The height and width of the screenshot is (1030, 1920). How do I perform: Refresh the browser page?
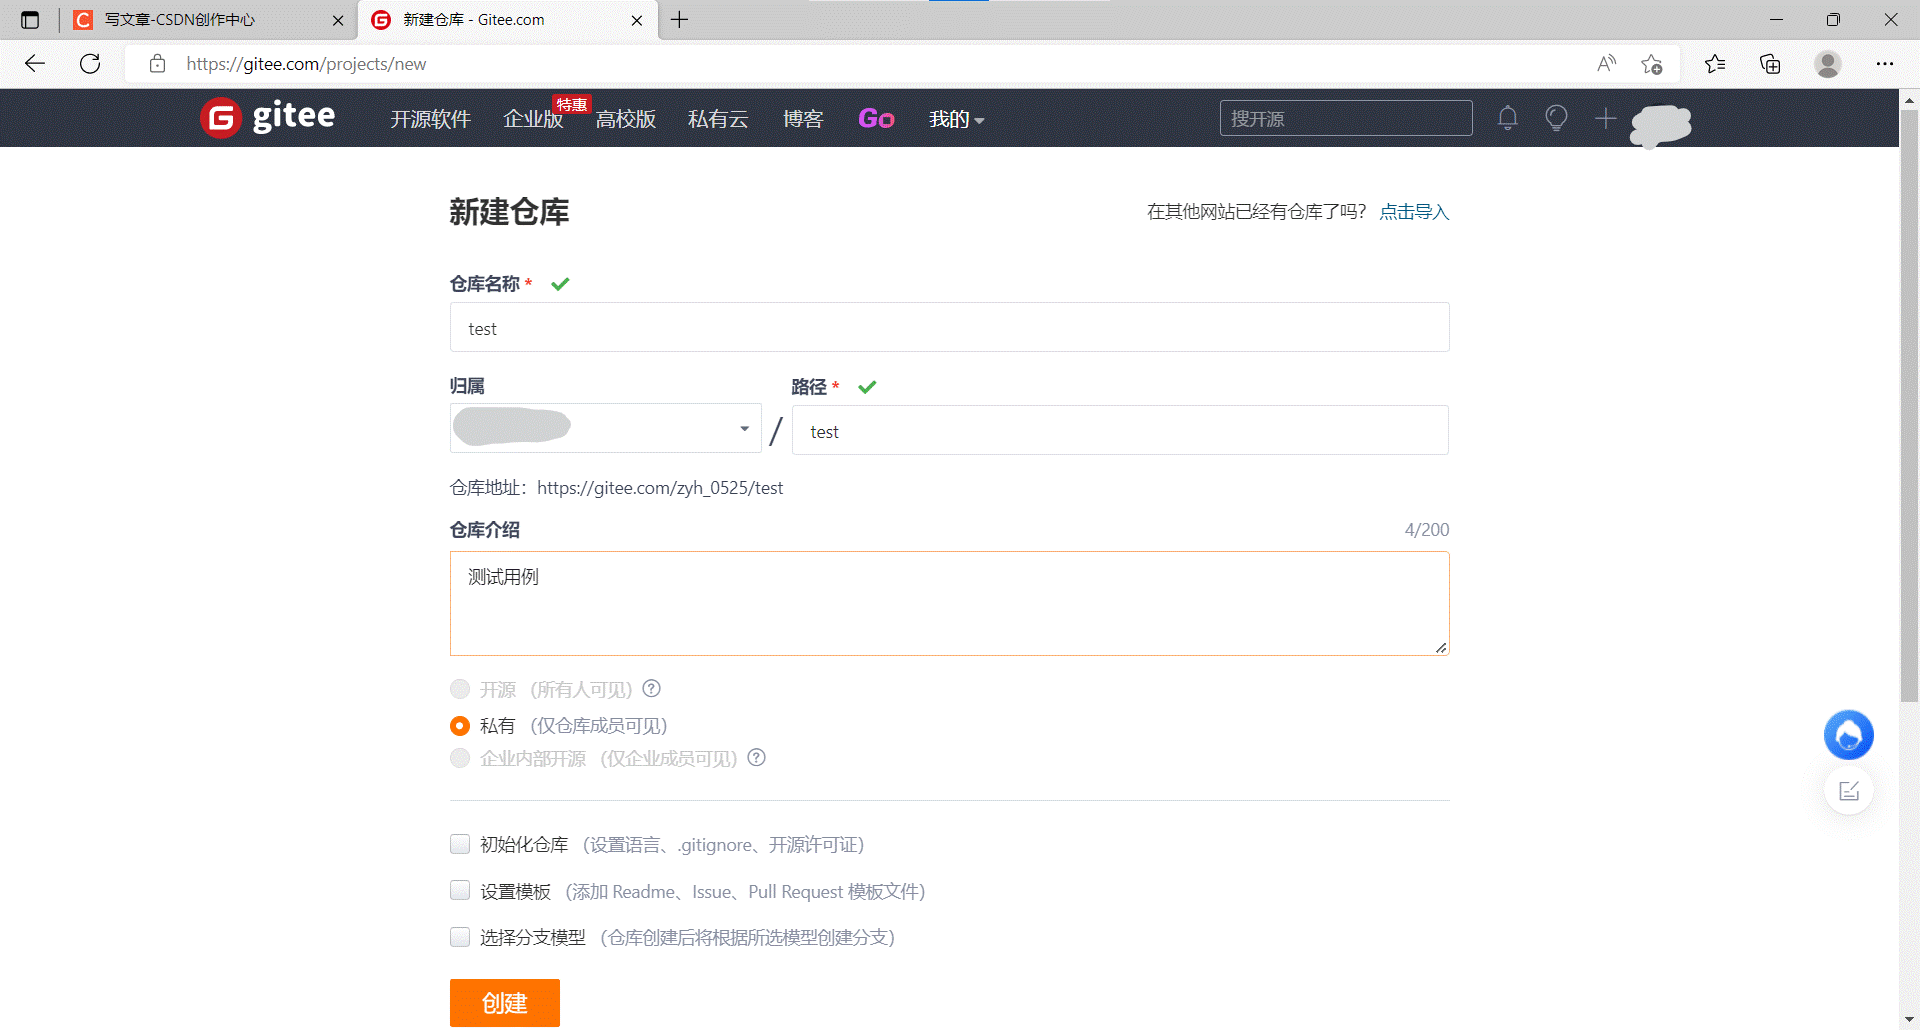click(x=90, y=64)
